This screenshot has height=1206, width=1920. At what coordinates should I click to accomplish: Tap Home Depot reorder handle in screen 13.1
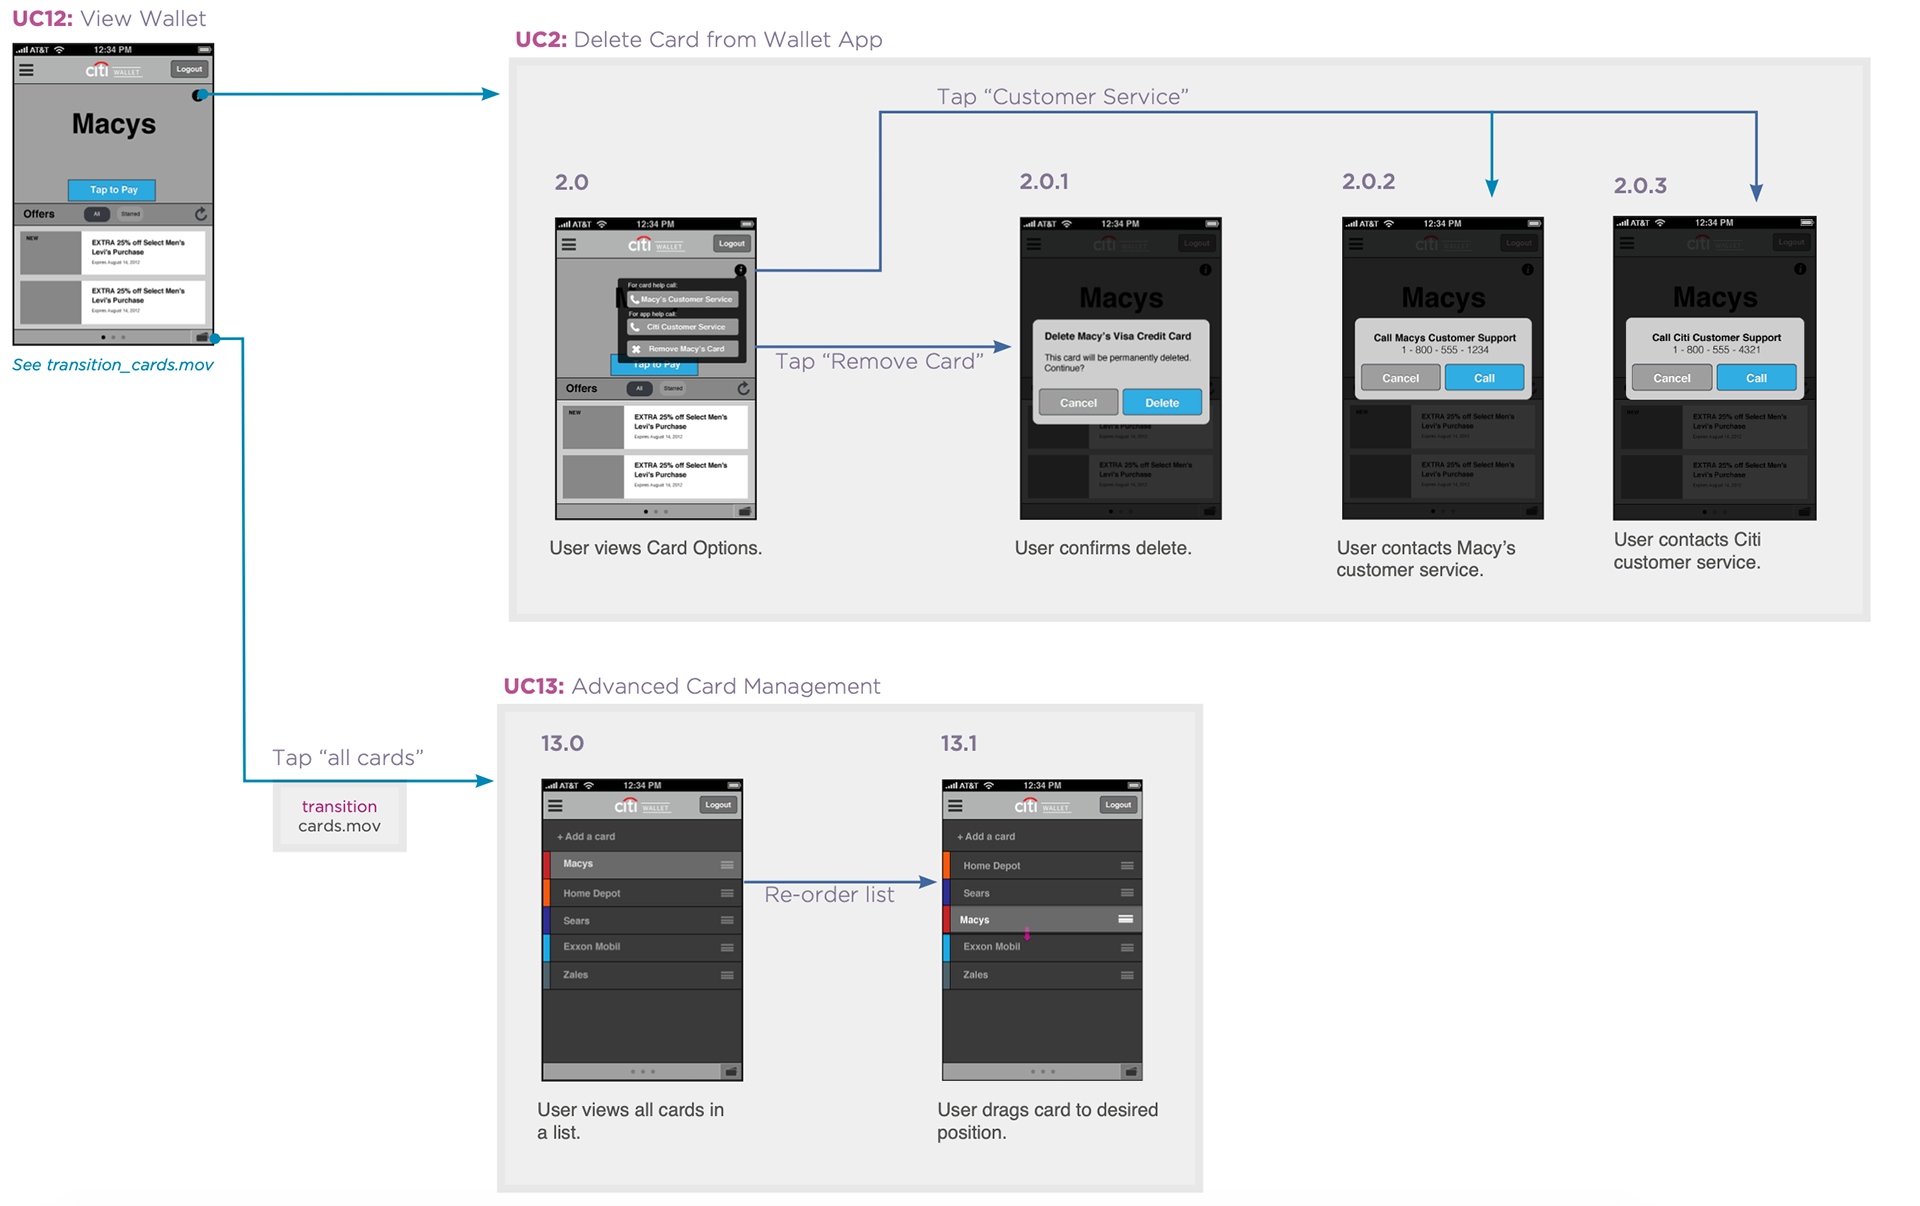click(1127, 866)
